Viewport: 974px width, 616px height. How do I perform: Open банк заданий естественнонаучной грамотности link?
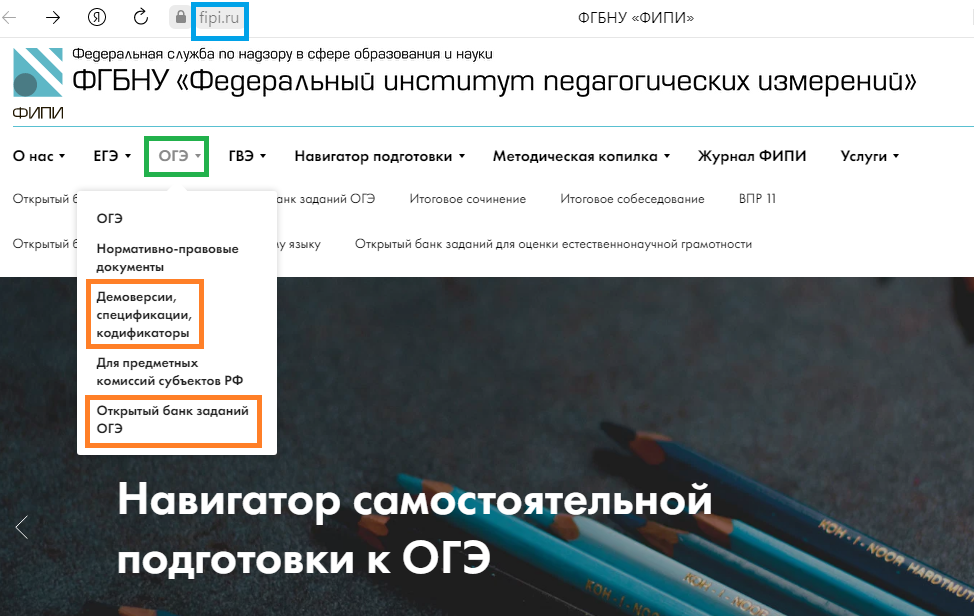[x=553, y=245]
